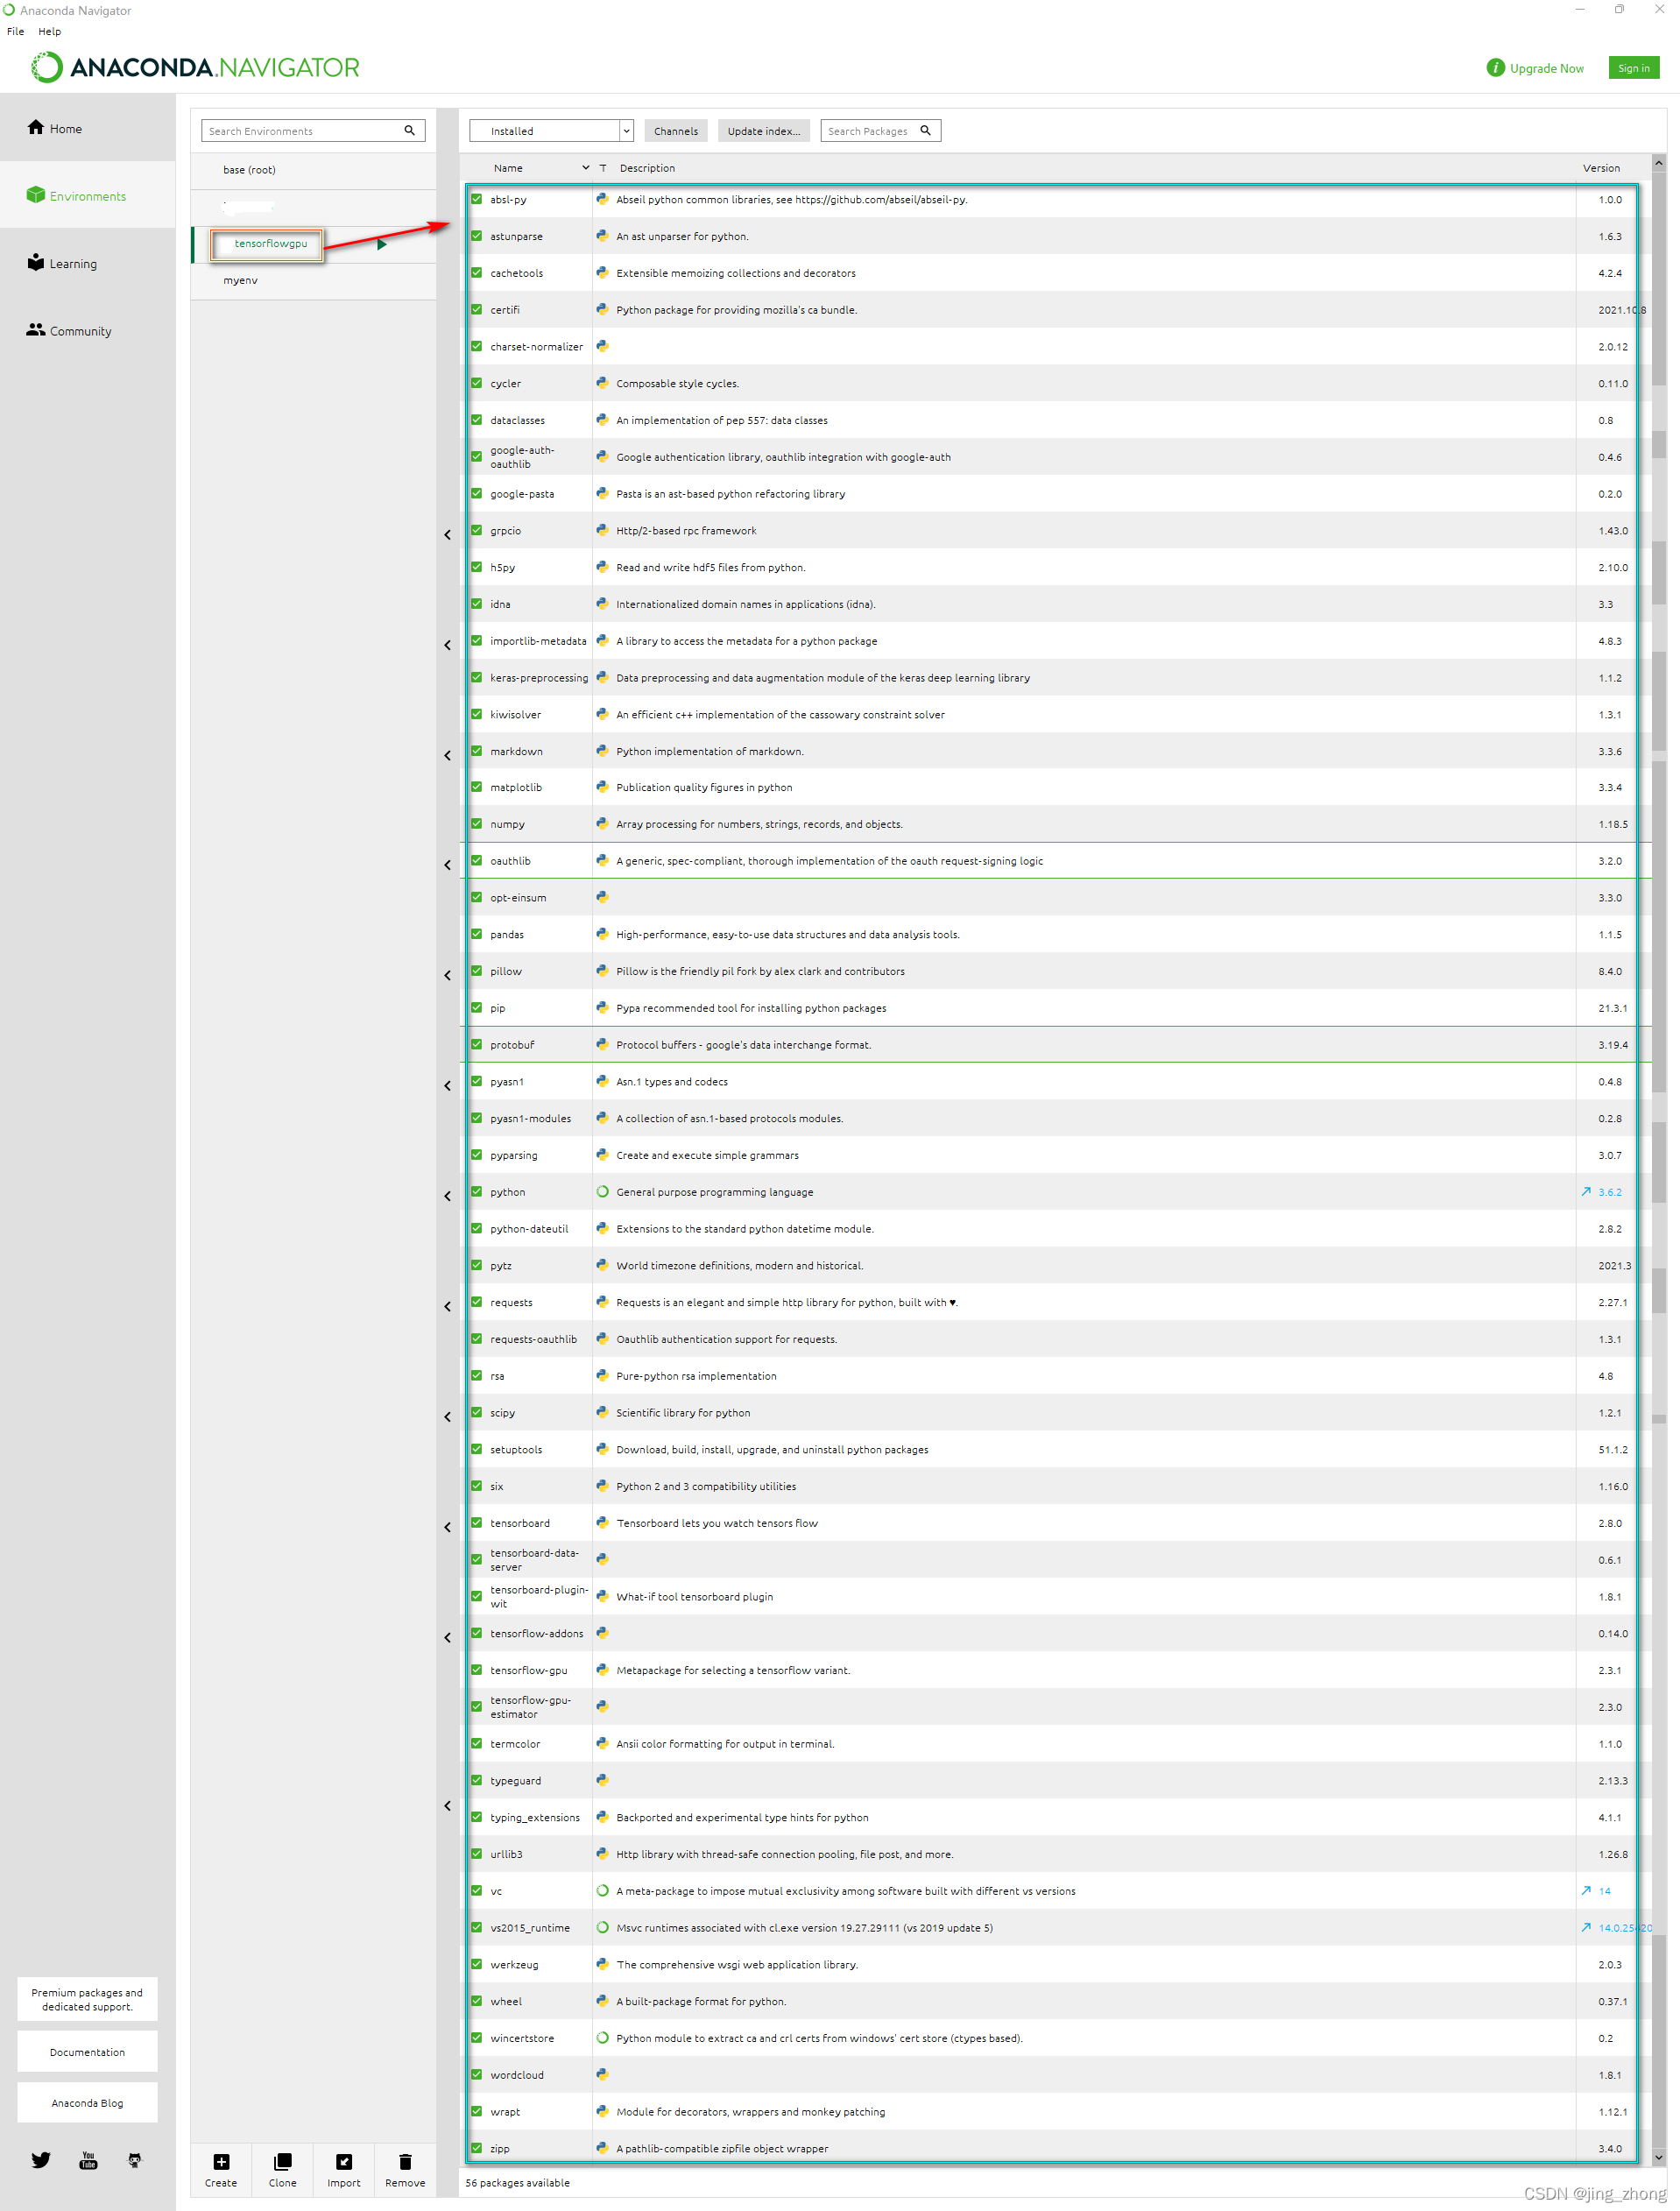Click the scrollbar up arrow
Image resolution: width=1680 pixels, height=2211 pixels.
pyautogui.click(x=1658, y=162)
